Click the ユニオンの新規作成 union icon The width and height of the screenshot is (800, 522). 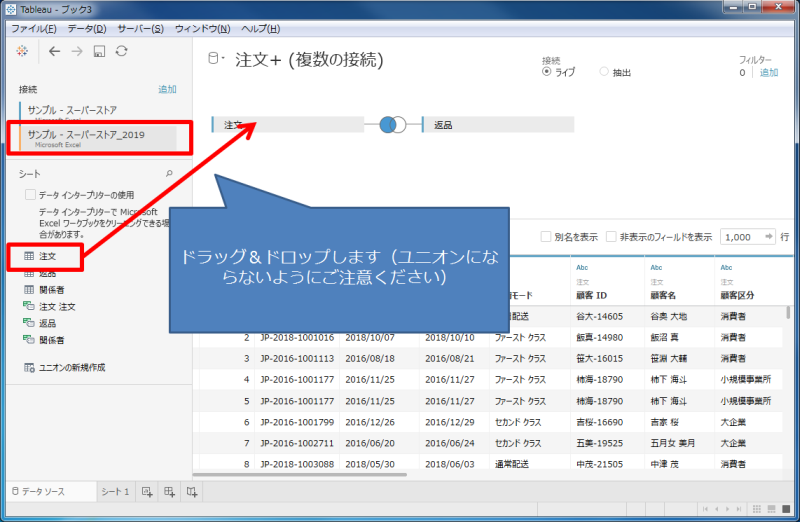[29, 367]
